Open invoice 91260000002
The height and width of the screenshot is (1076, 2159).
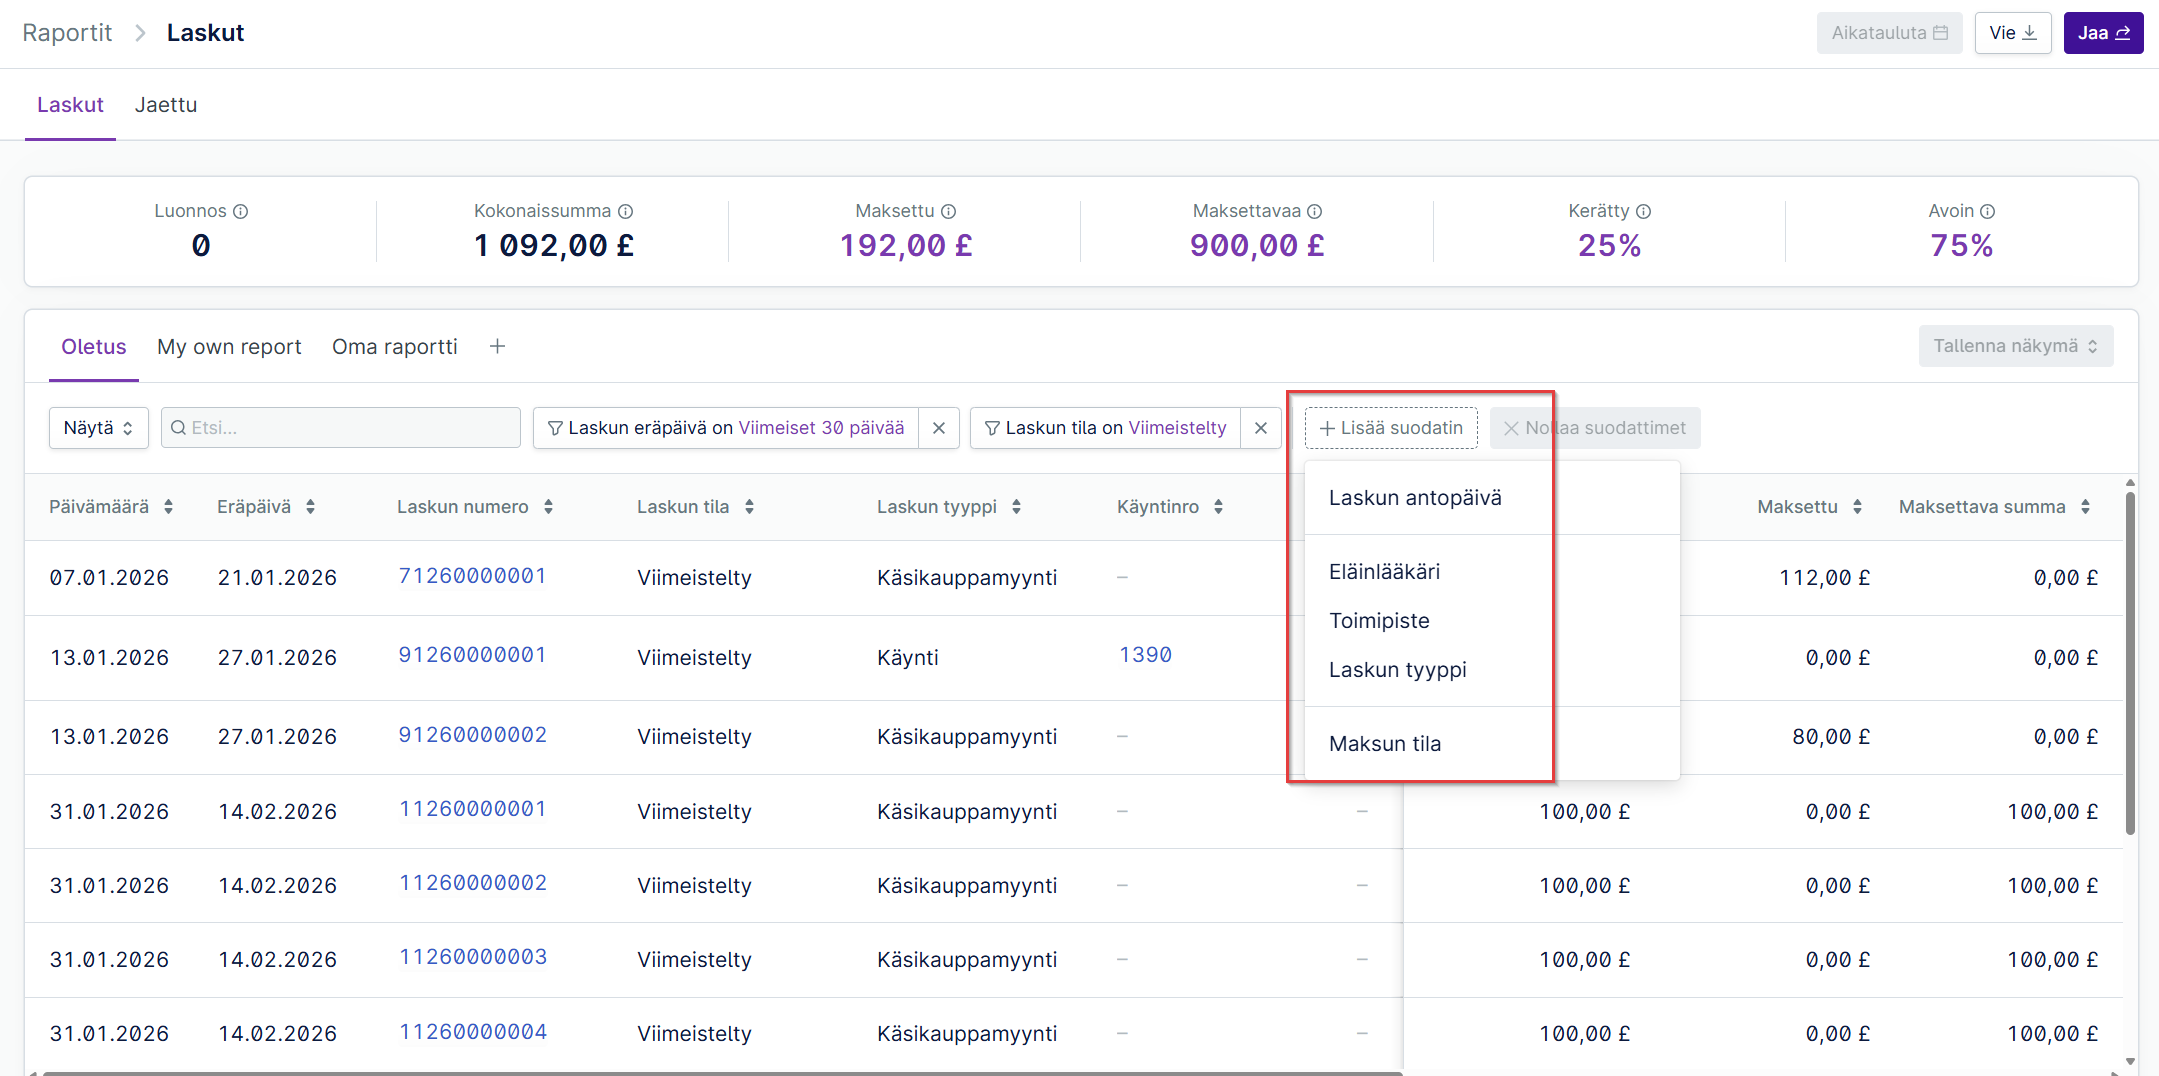click(473, 735)
